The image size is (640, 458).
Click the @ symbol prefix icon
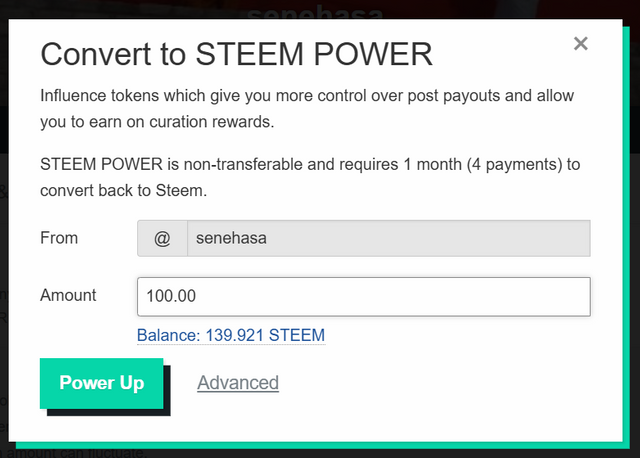[162, 238]
